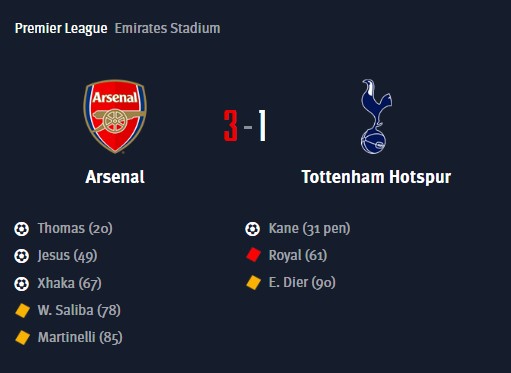The image size is (511, 373).
Task: Open the Tottenham Hotspur team name link
Action: (x=376, y=177)
